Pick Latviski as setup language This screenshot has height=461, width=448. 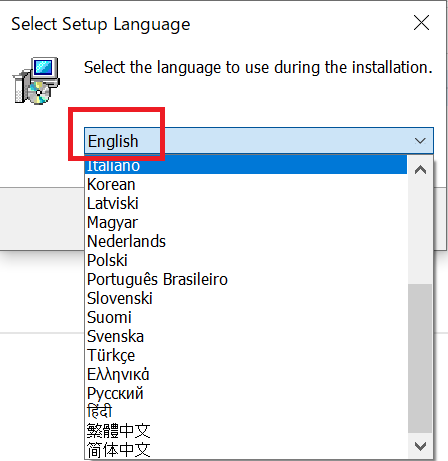click(246, 203)
